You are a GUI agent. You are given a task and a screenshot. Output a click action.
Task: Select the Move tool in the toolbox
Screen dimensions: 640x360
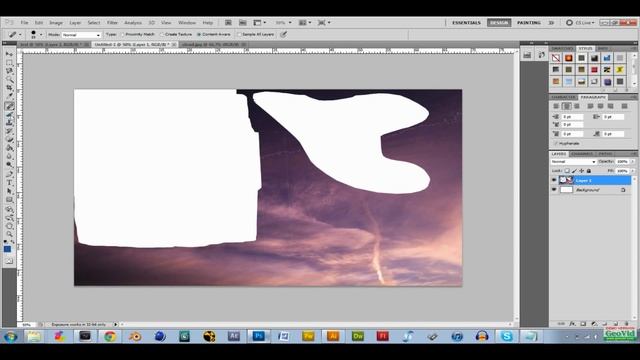click(9, 54)
